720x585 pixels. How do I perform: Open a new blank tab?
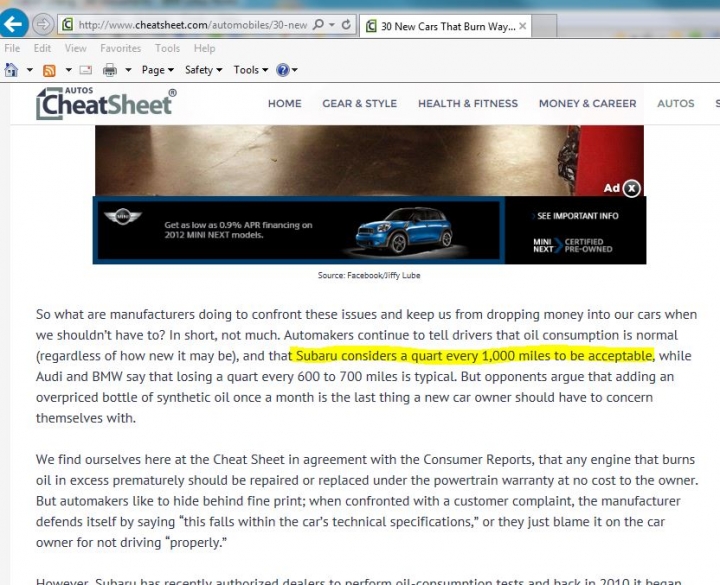pyautogui.click(x=544, y=26)
